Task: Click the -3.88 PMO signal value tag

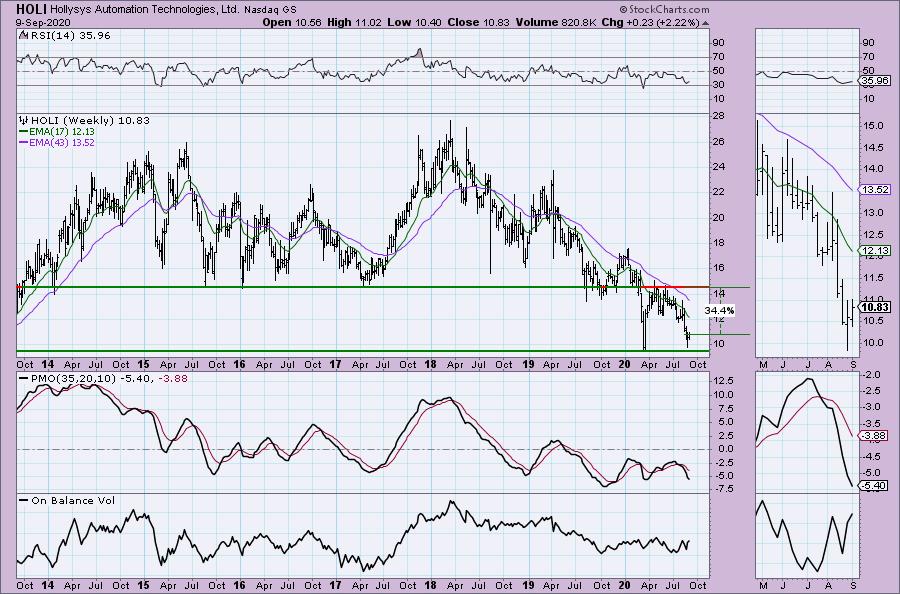Action: [875, 436]
